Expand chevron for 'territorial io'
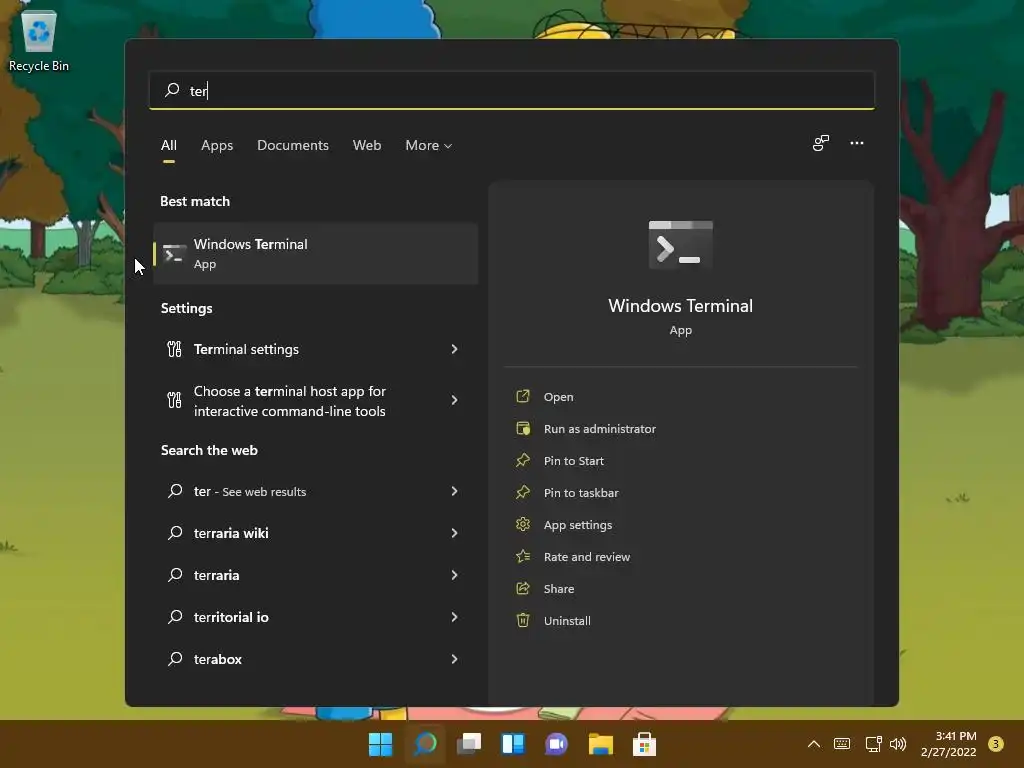This screenshot has width=1024, height=768. [x=455, y=617]
